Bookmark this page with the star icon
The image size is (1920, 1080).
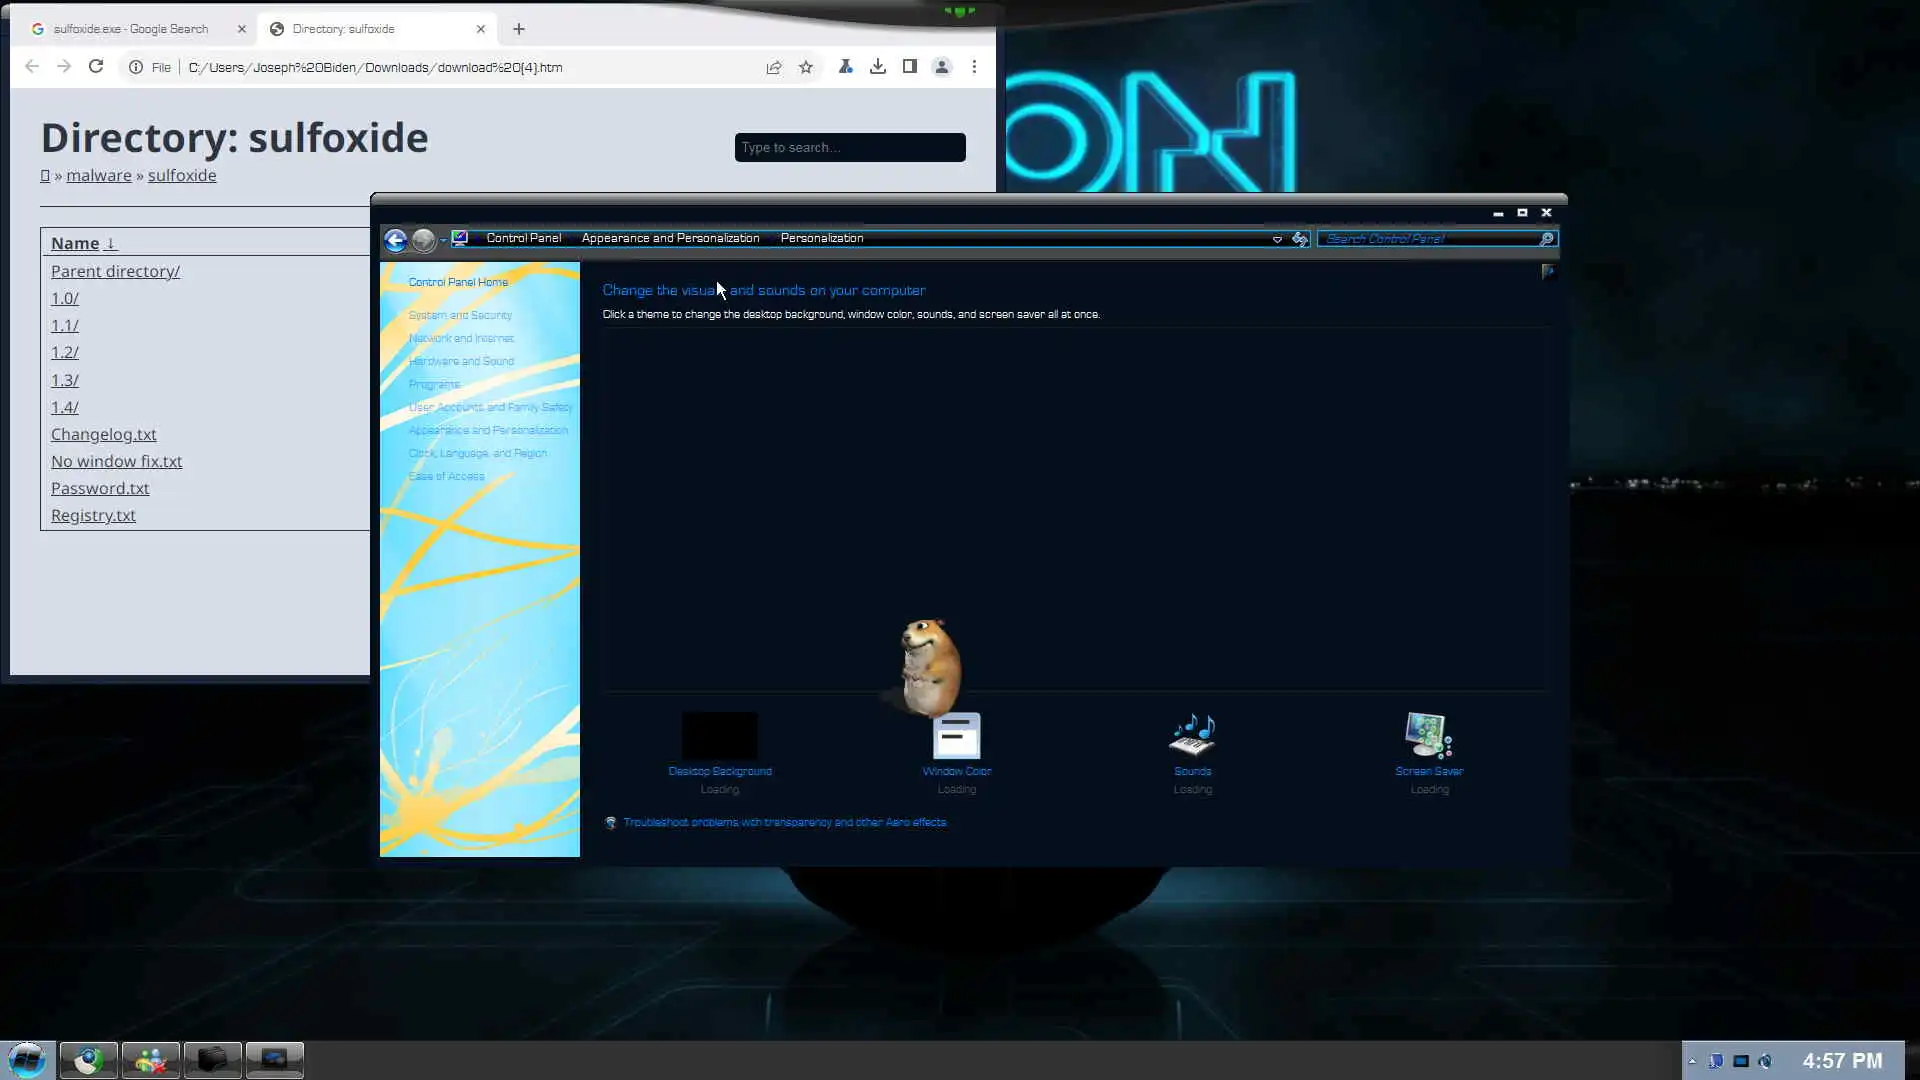point(806,67)
